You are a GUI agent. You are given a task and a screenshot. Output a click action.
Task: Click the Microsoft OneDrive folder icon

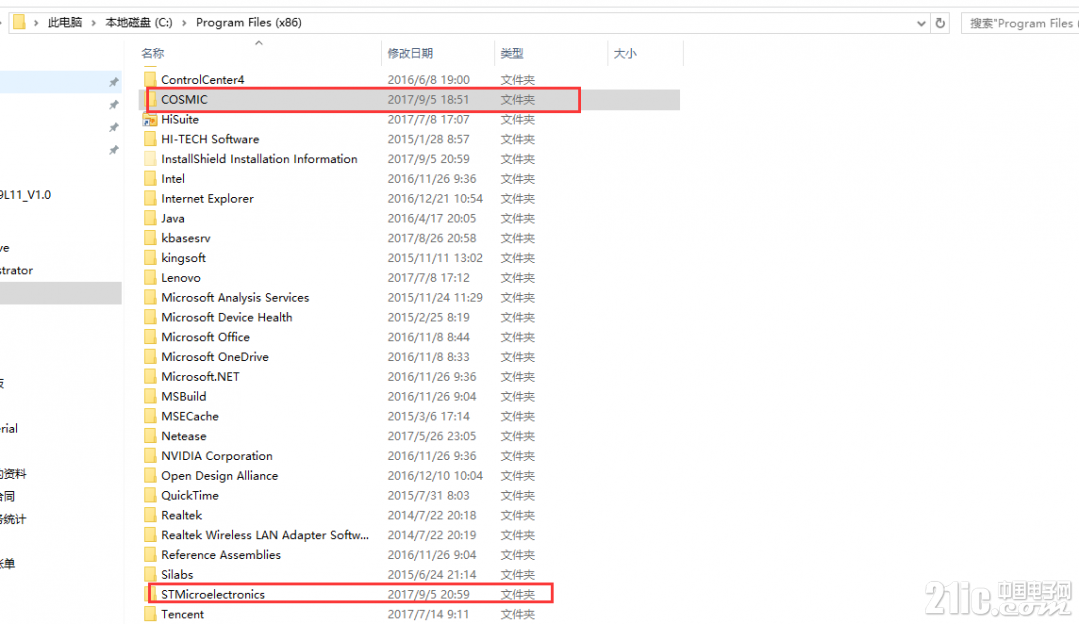150,357
